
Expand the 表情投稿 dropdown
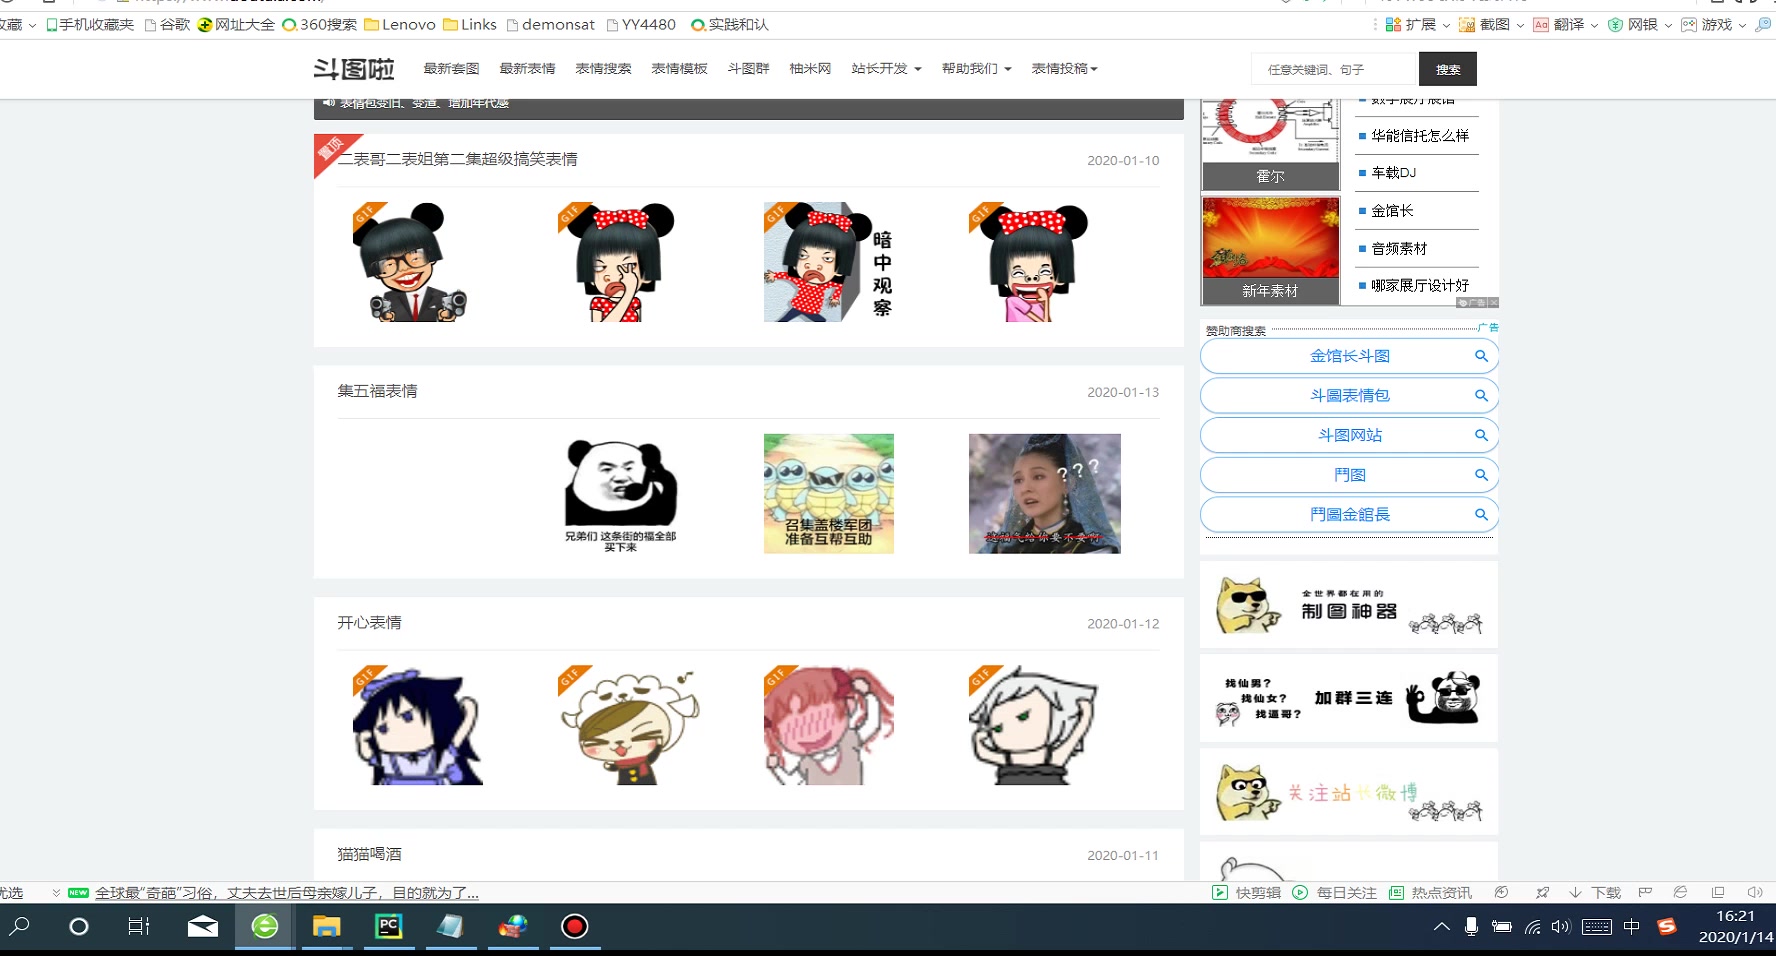1064,69
